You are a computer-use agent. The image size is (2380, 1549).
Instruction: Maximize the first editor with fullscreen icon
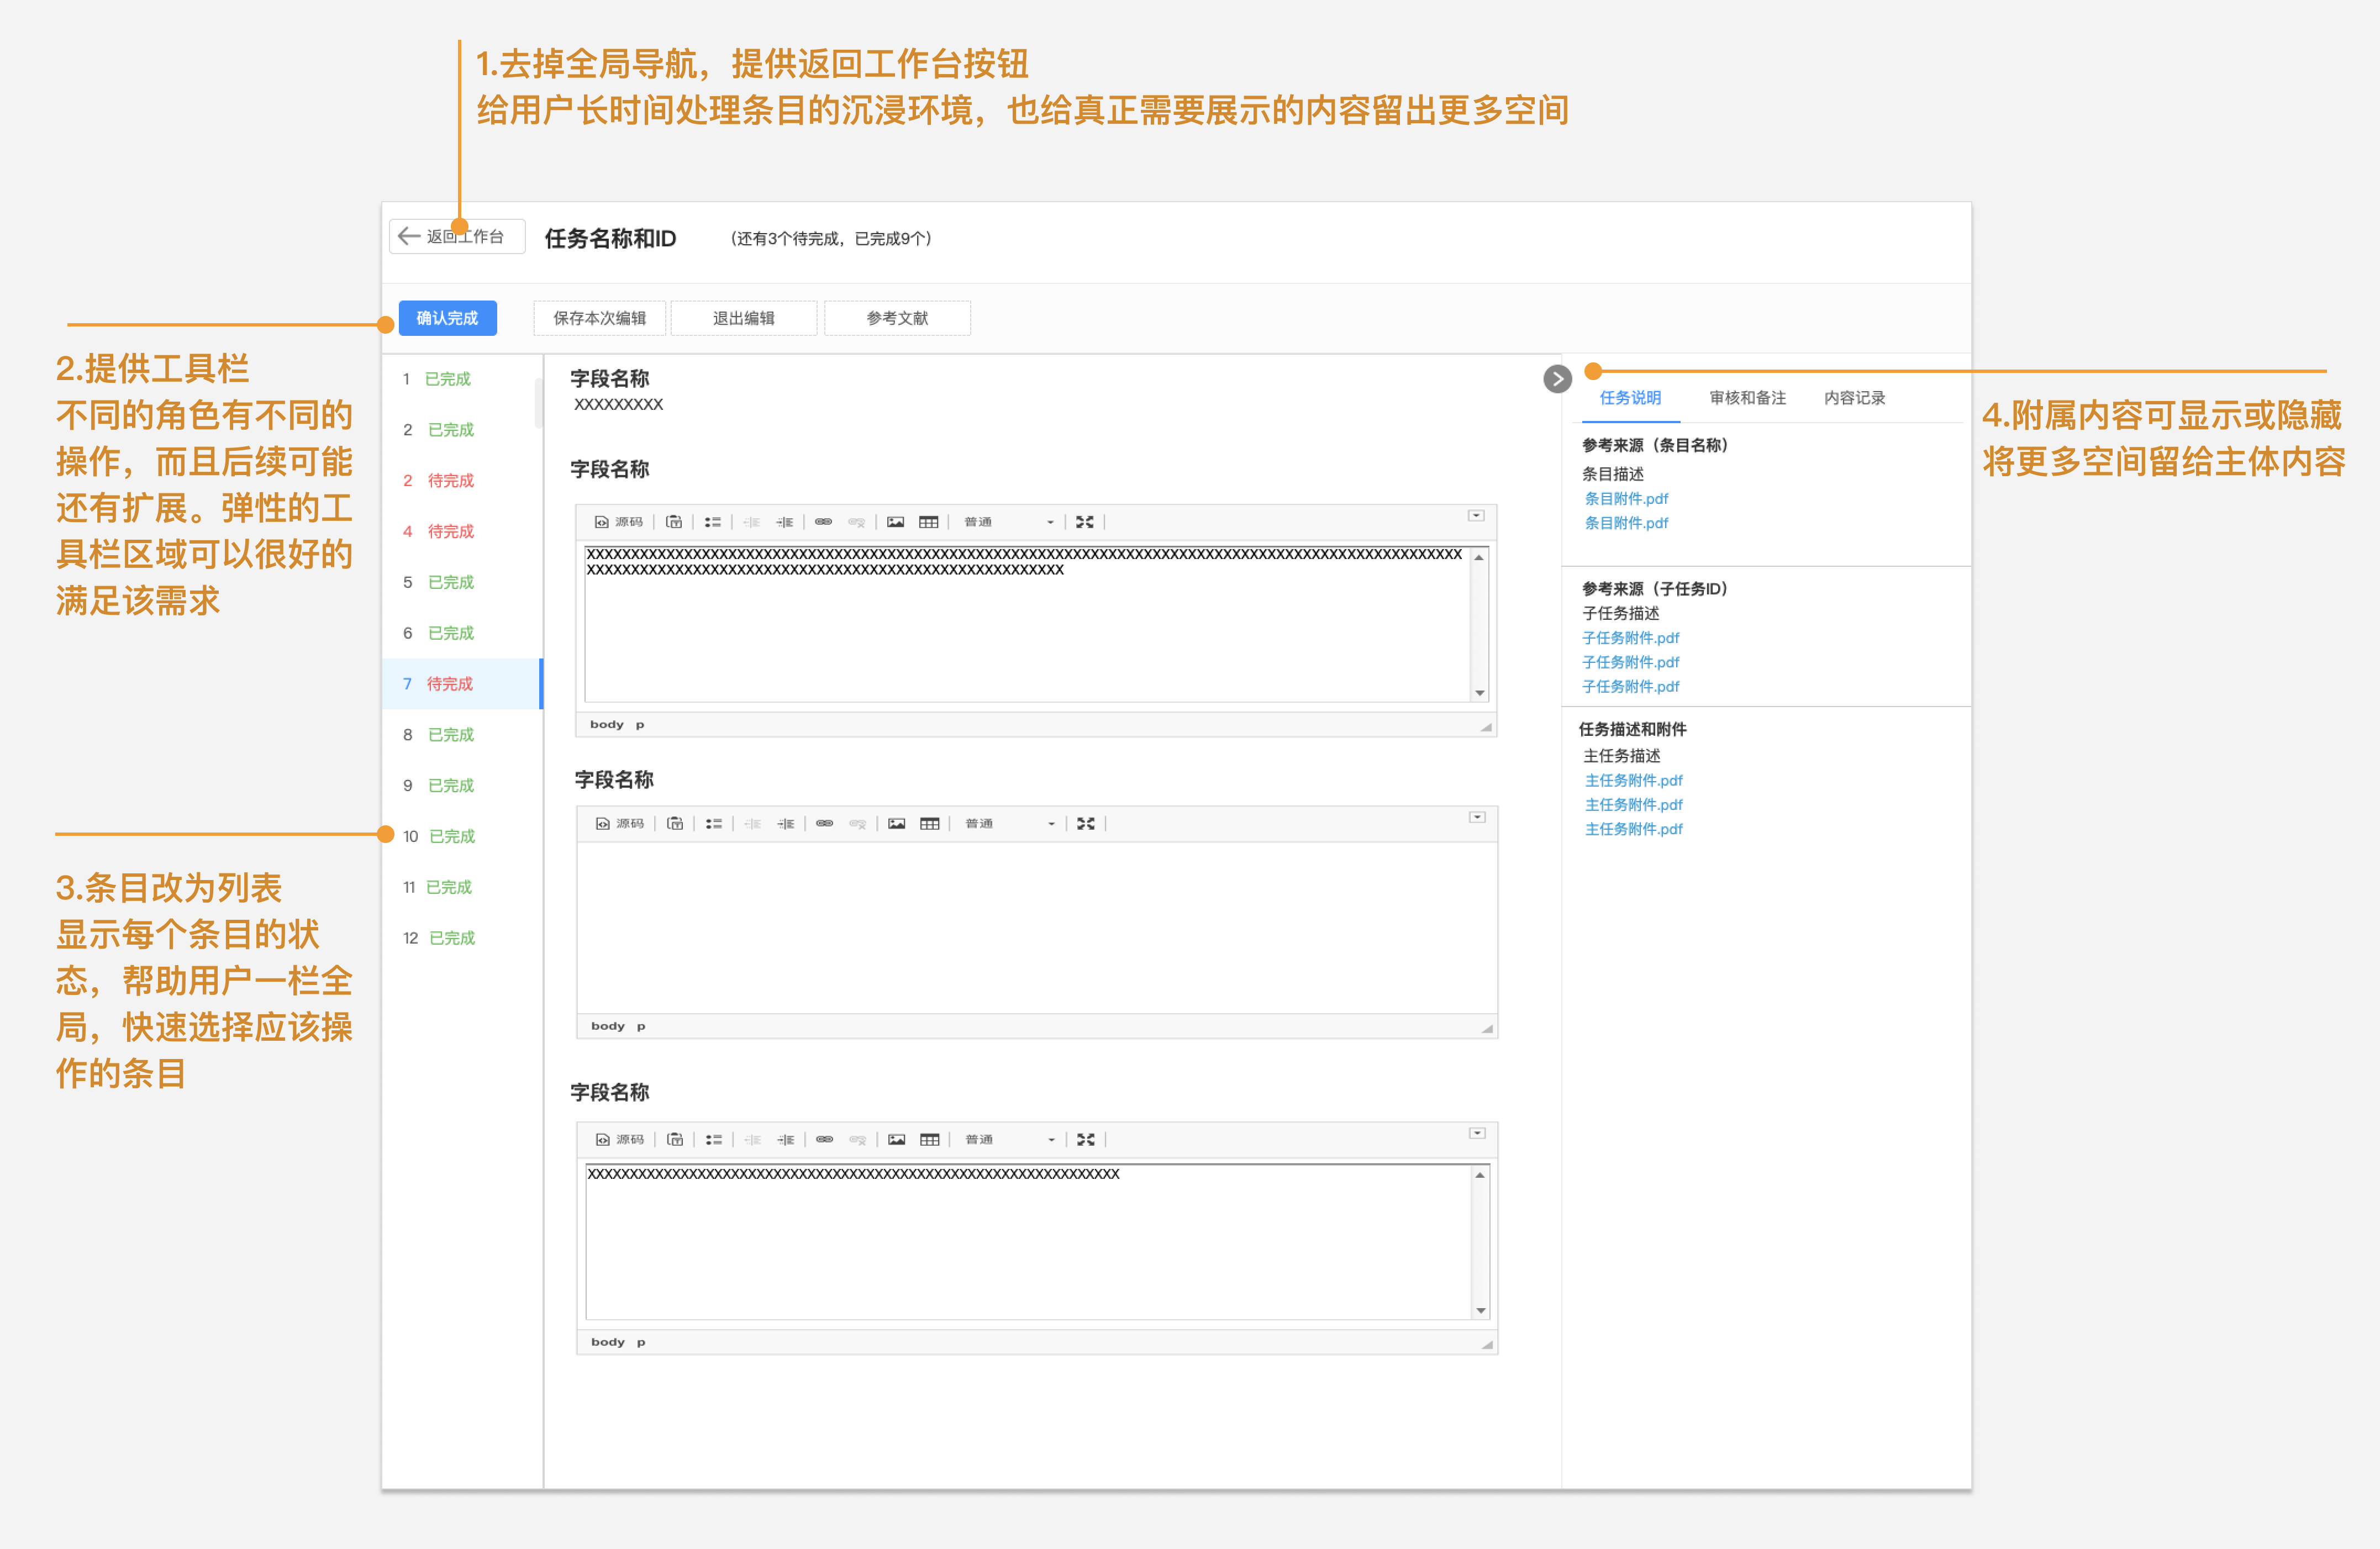click(1084, 522)
